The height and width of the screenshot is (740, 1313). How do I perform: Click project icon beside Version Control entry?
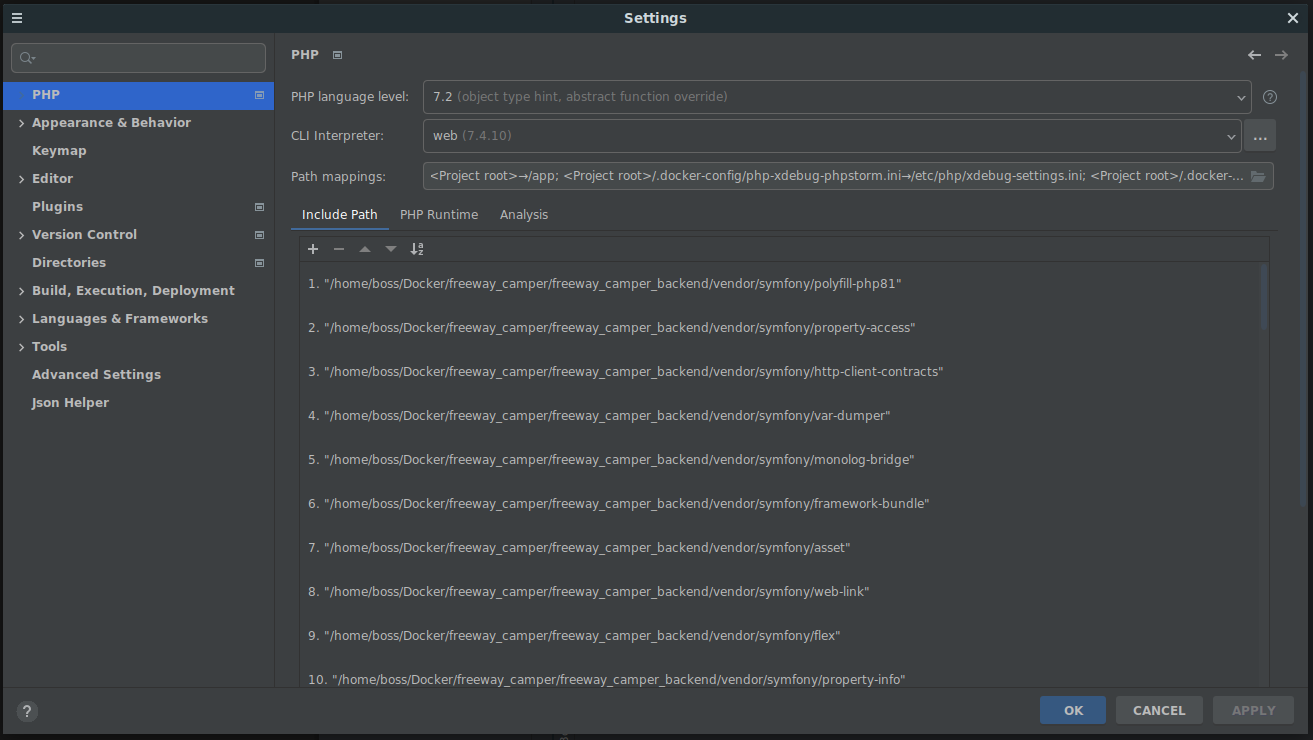click(x=259, y=235)
